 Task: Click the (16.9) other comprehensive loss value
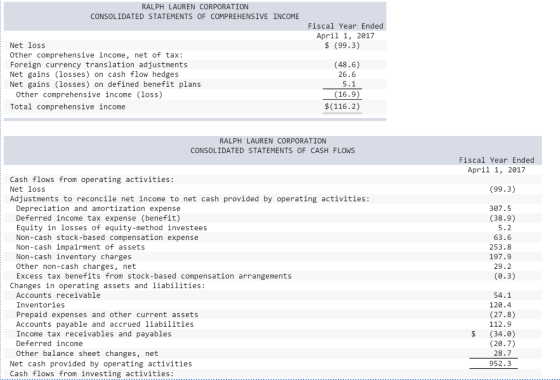click(x=347, y=95)
